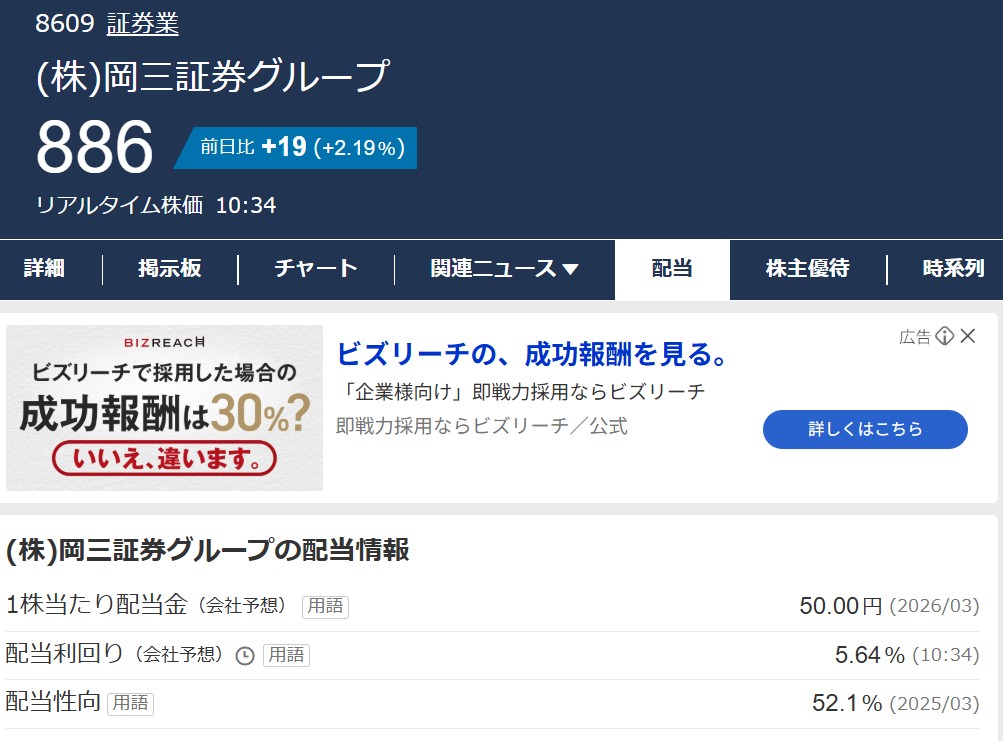1003x741 pixels.
Task: Open 用語 glossary for 1株当たり配当金
Action: 325,606
